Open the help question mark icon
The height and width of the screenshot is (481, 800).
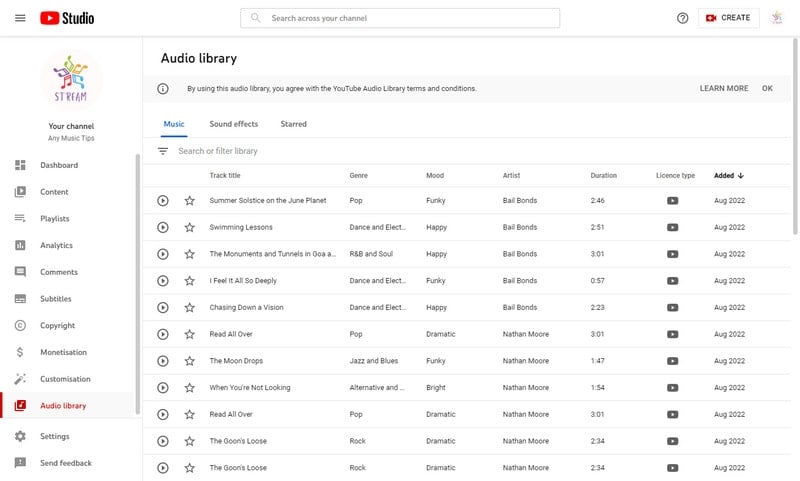click(x=682, y=18)
